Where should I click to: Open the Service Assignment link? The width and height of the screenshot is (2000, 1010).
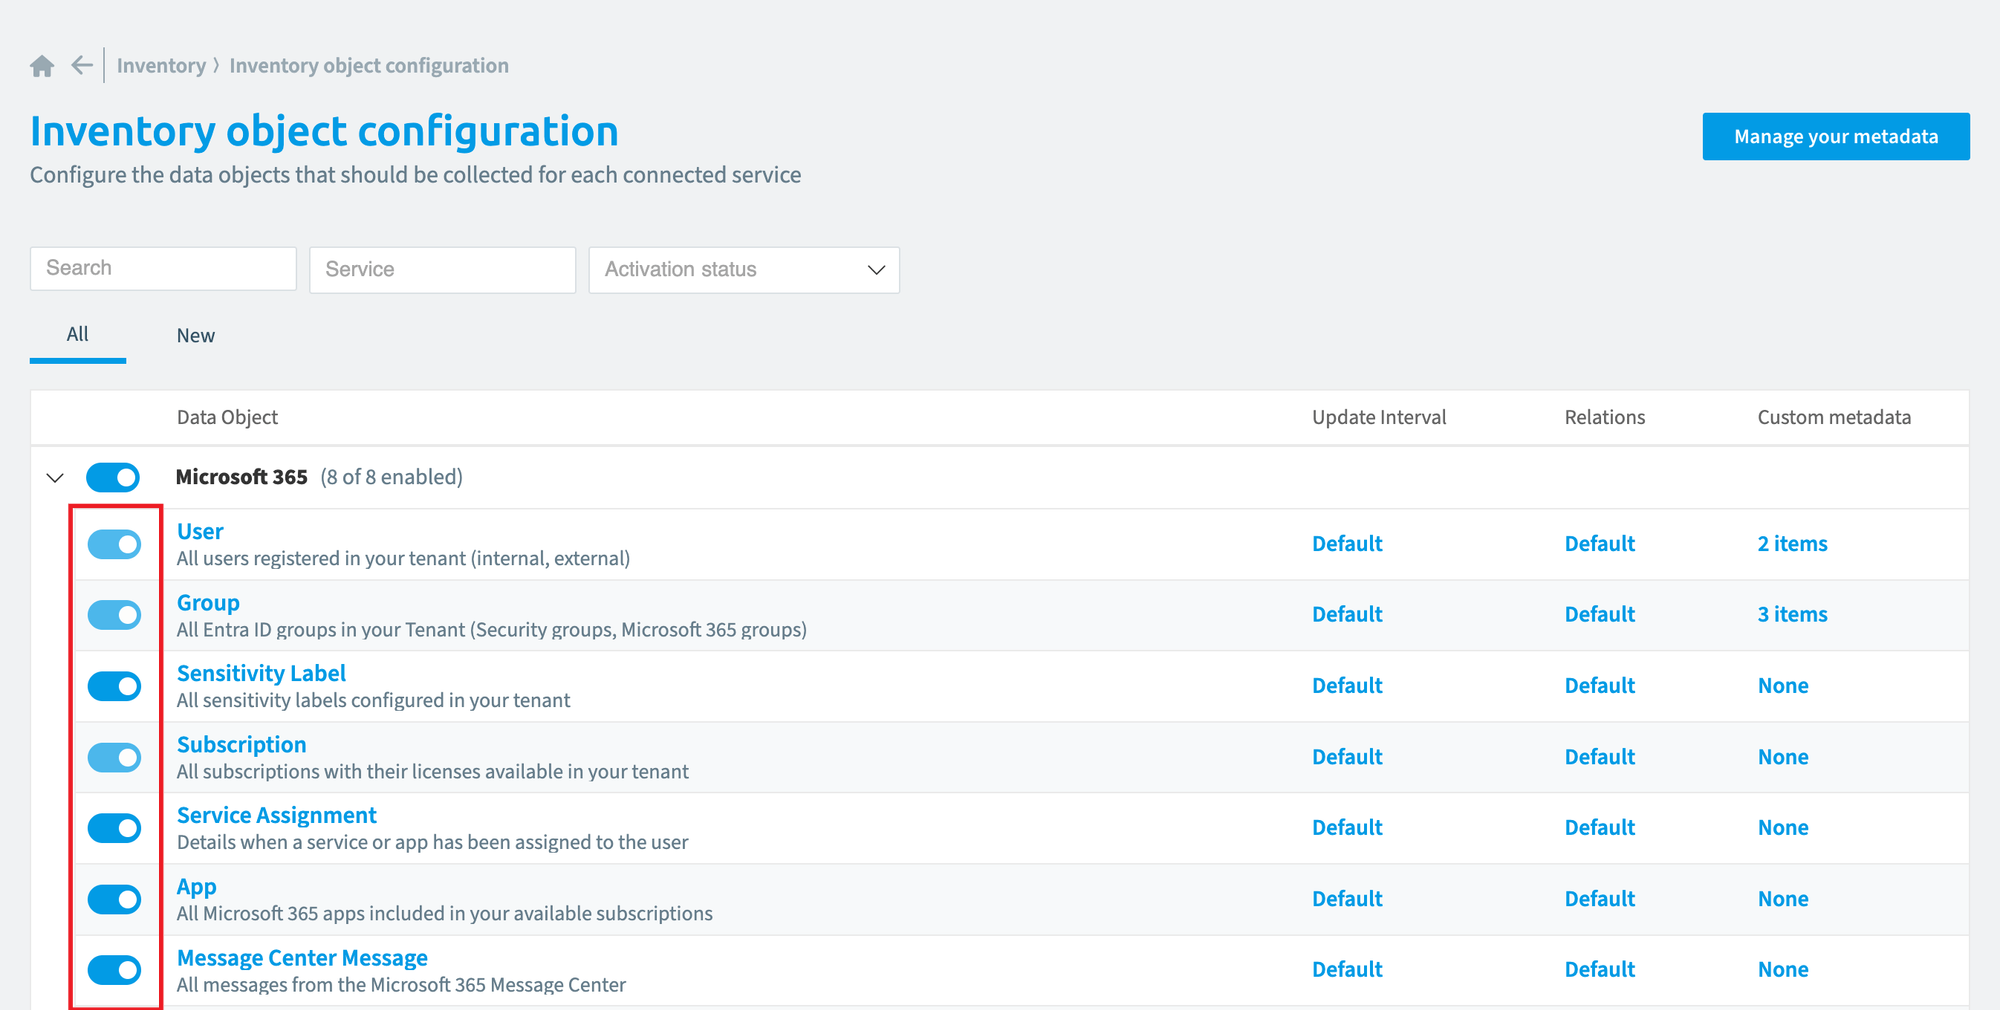(x=277, y=816)
